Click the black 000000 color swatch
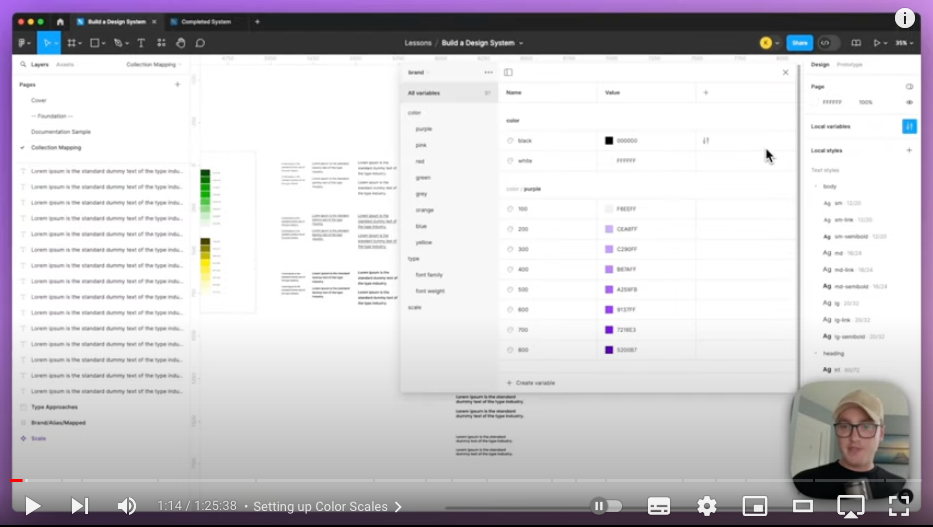Viewport: 933px width, 527px height. [609, 141]
